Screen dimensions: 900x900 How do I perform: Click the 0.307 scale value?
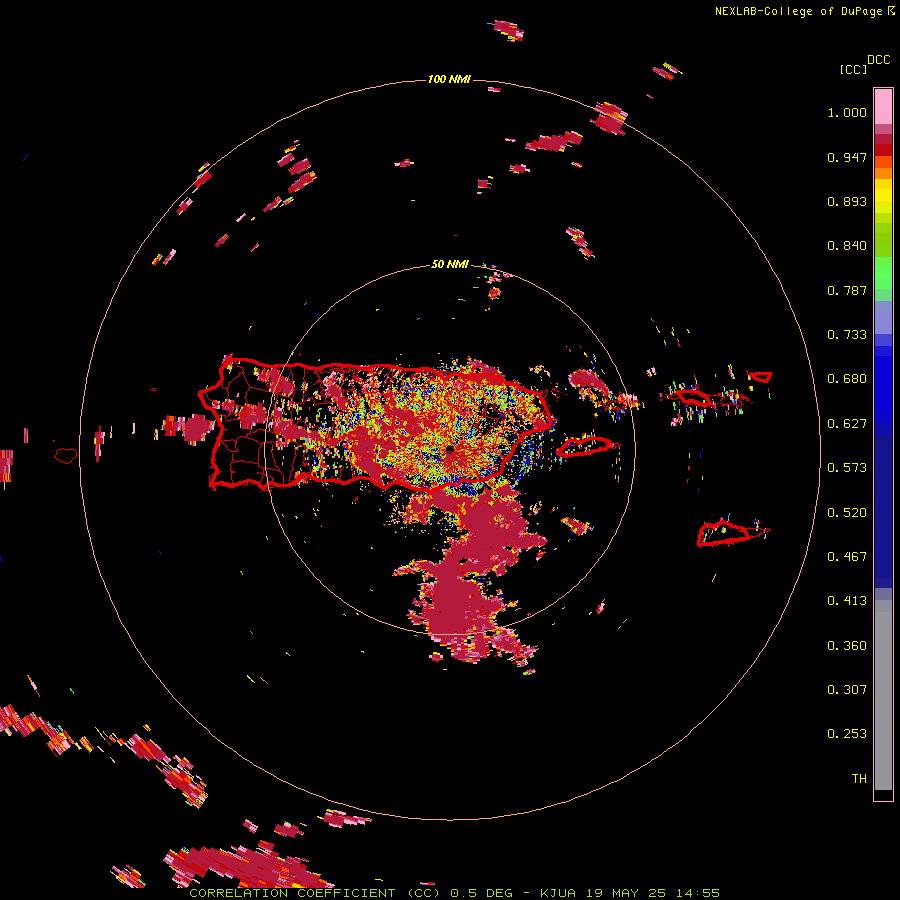[847, 690]
